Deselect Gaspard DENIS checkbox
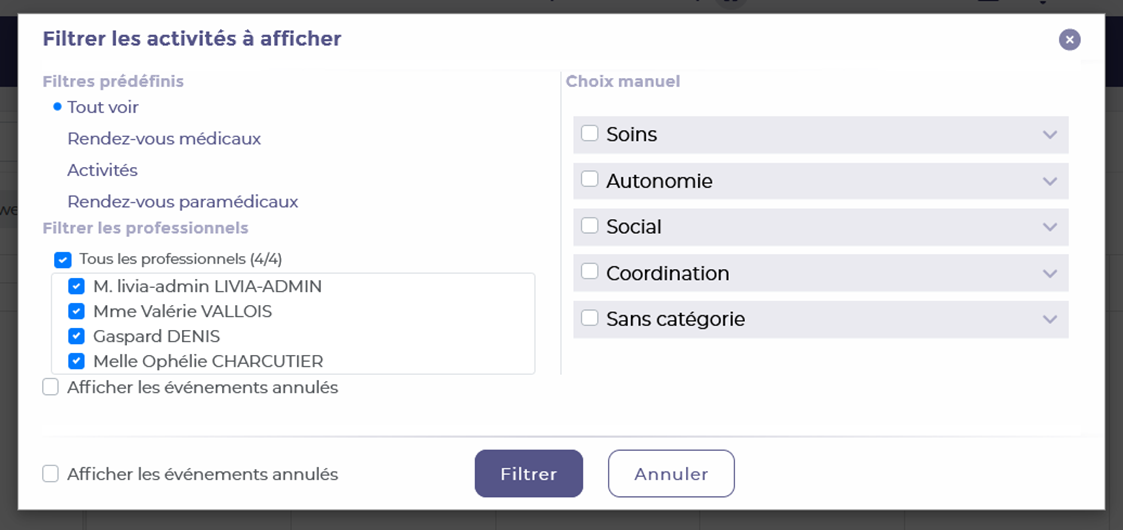 (x=76, y=336)
